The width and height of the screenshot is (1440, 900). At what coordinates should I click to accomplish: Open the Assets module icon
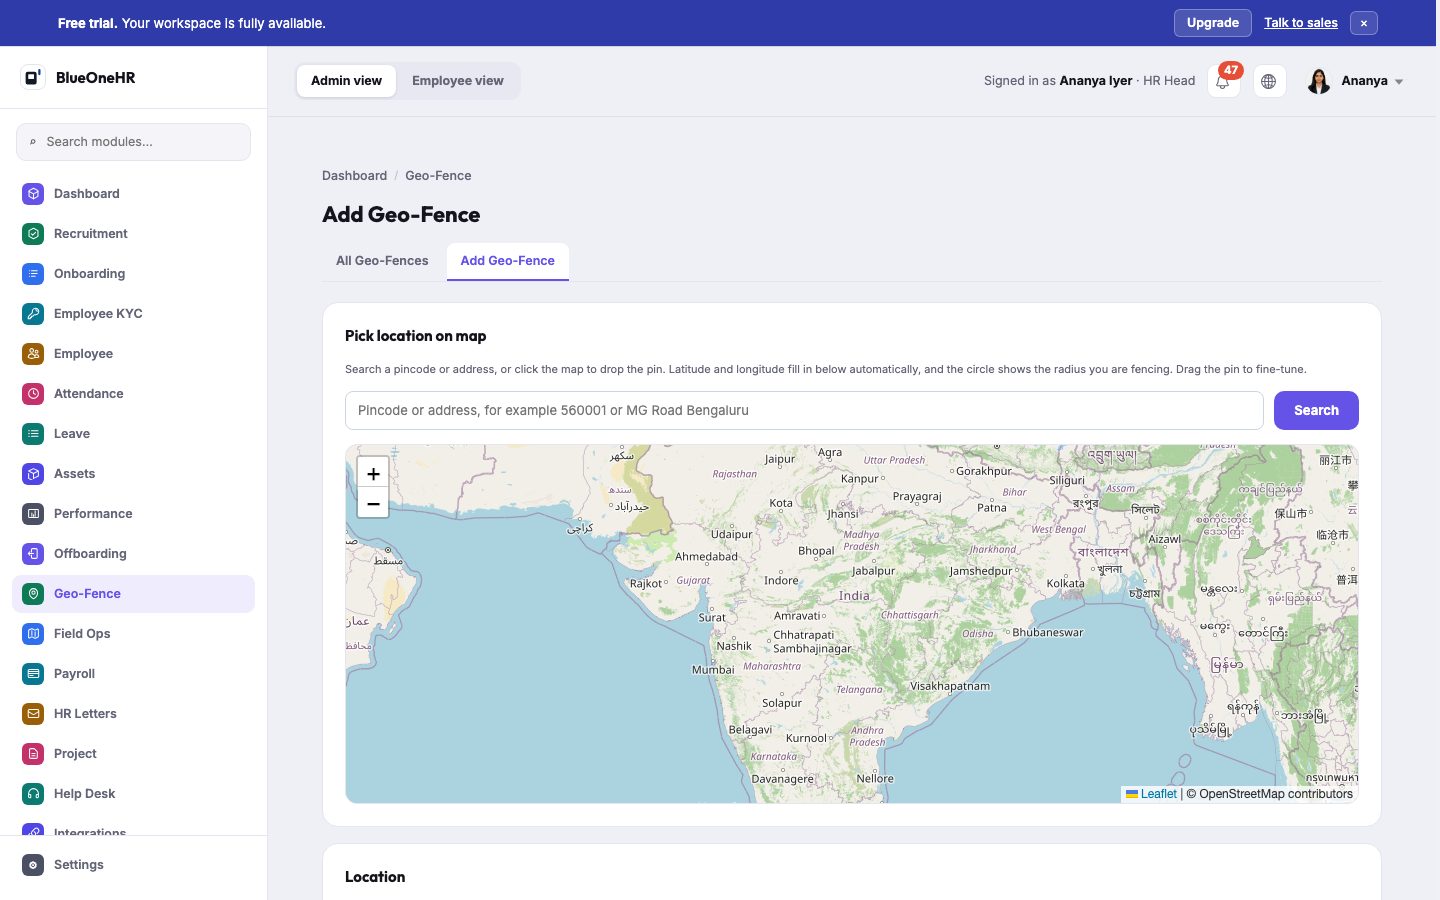point(33,474)
